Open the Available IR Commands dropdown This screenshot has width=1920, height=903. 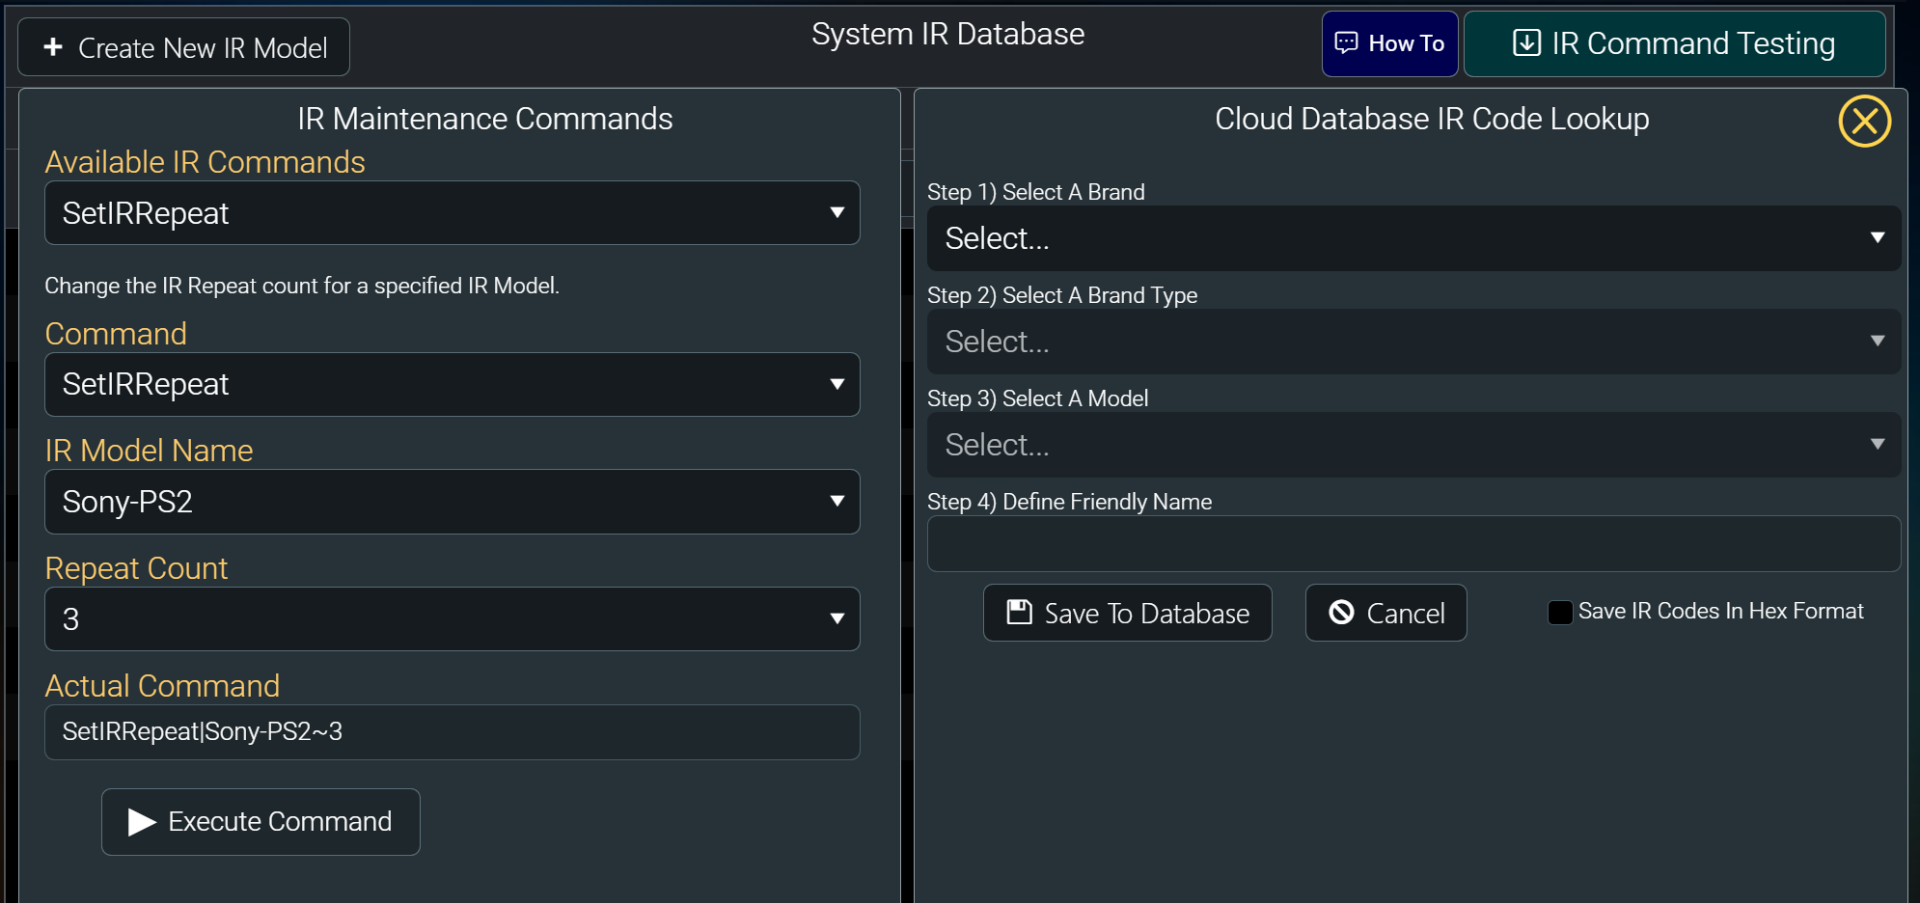pyautogui.click(x=452, y=213)
